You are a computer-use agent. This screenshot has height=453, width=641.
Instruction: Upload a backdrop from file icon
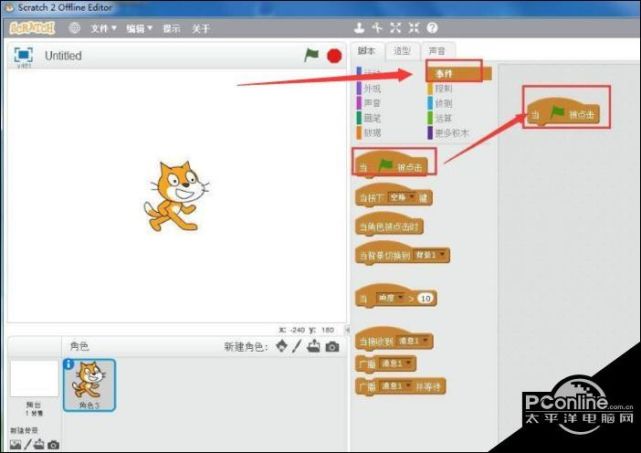[x=39, y=444]
